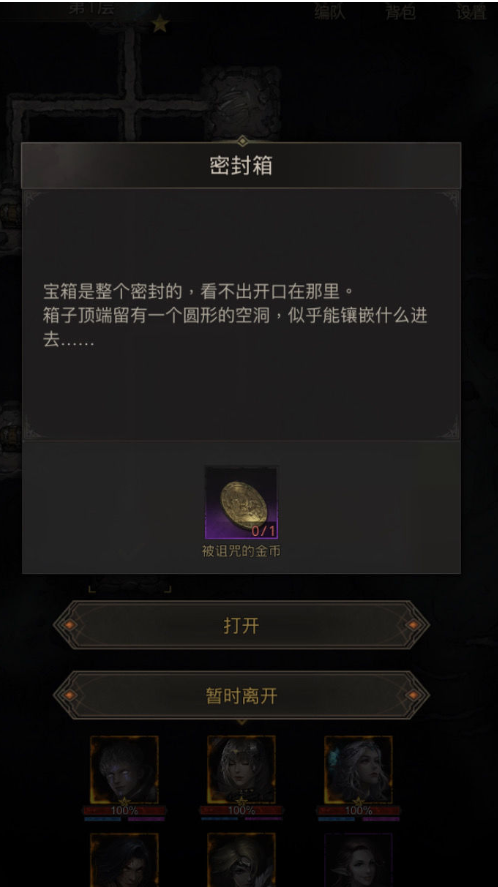Image resolution: width=498 pixels, height=887 pixels.
Task: Click the gold star marker on map
Action: [160, 24]
